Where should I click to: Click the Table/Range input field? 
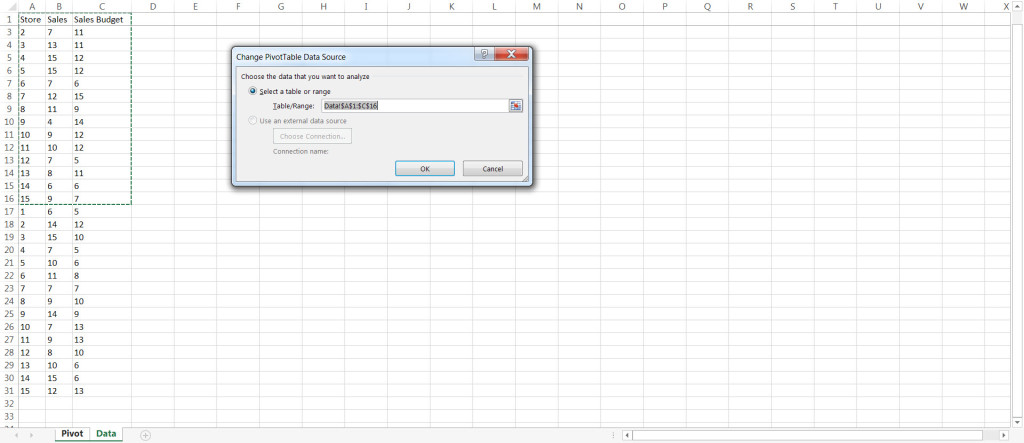pyautogui.click(x=415, y=106)
